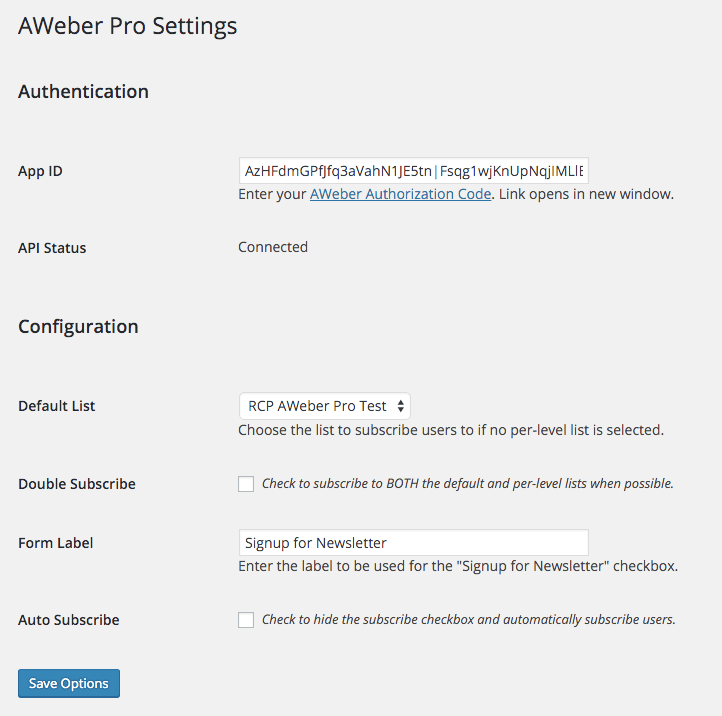This screenshot has height=716, width=722.
Task: Click the API Status label
Action: (x=52, y=248)
